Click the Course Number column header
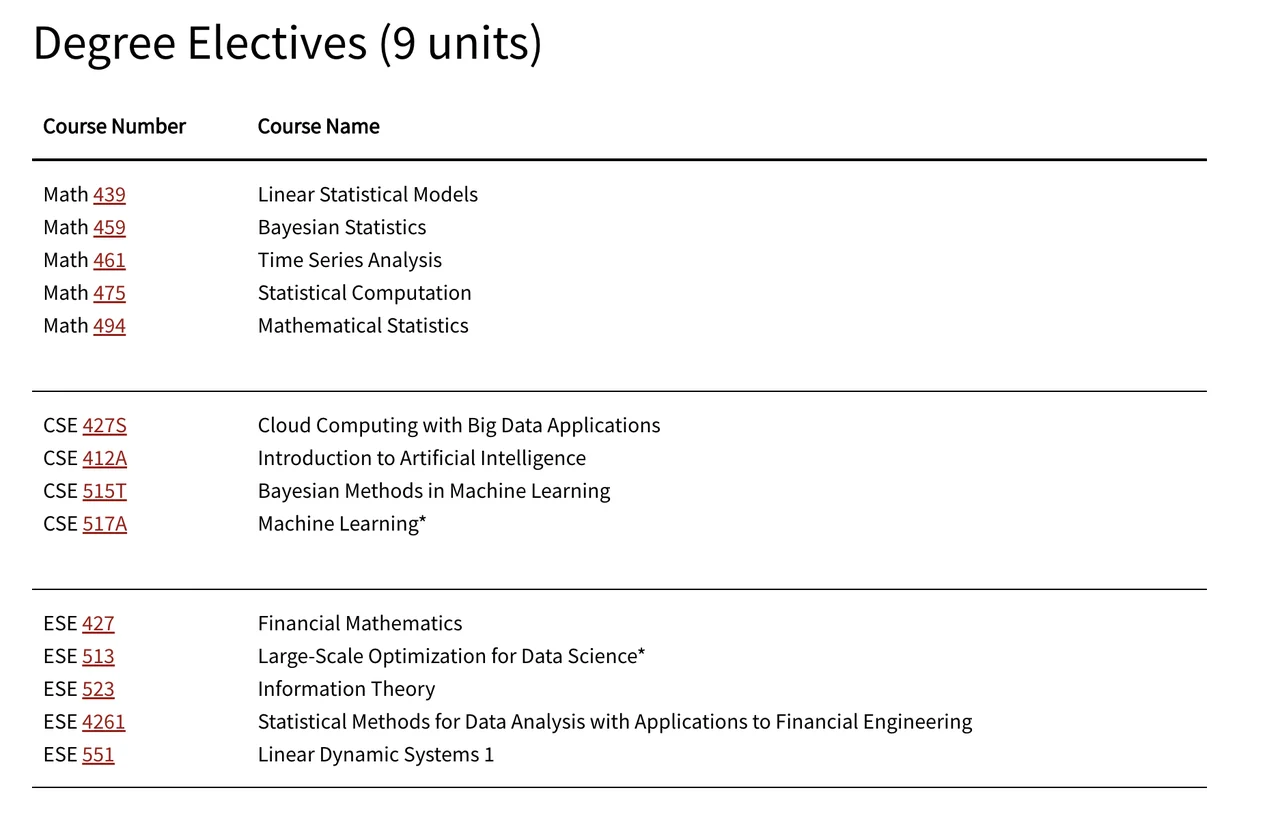Image resolution: width=1280 pixels, height=814 pixels. [114, 126]
